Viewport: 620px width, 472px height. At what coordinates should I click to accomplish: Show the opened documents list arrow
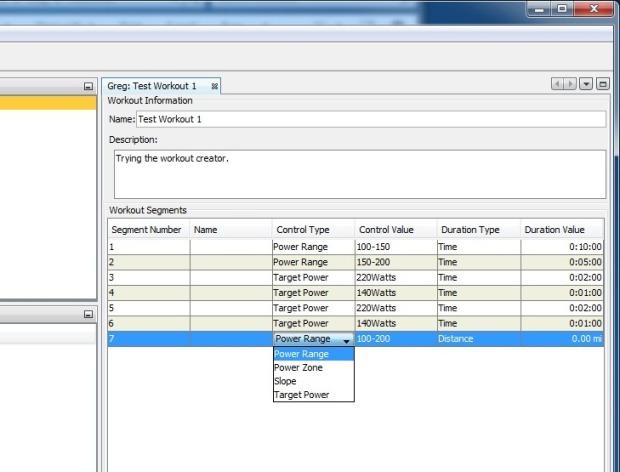point(586,85)
